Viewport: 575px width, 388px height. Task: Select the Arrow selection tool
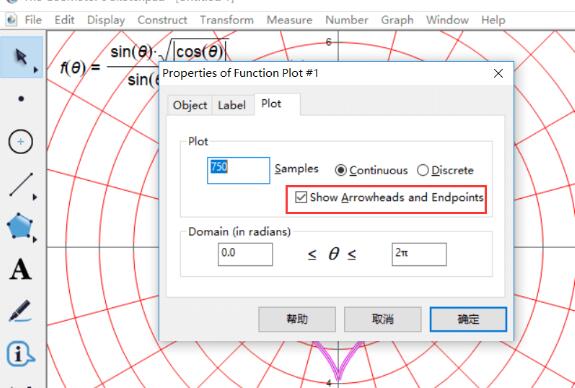(21, 57)
